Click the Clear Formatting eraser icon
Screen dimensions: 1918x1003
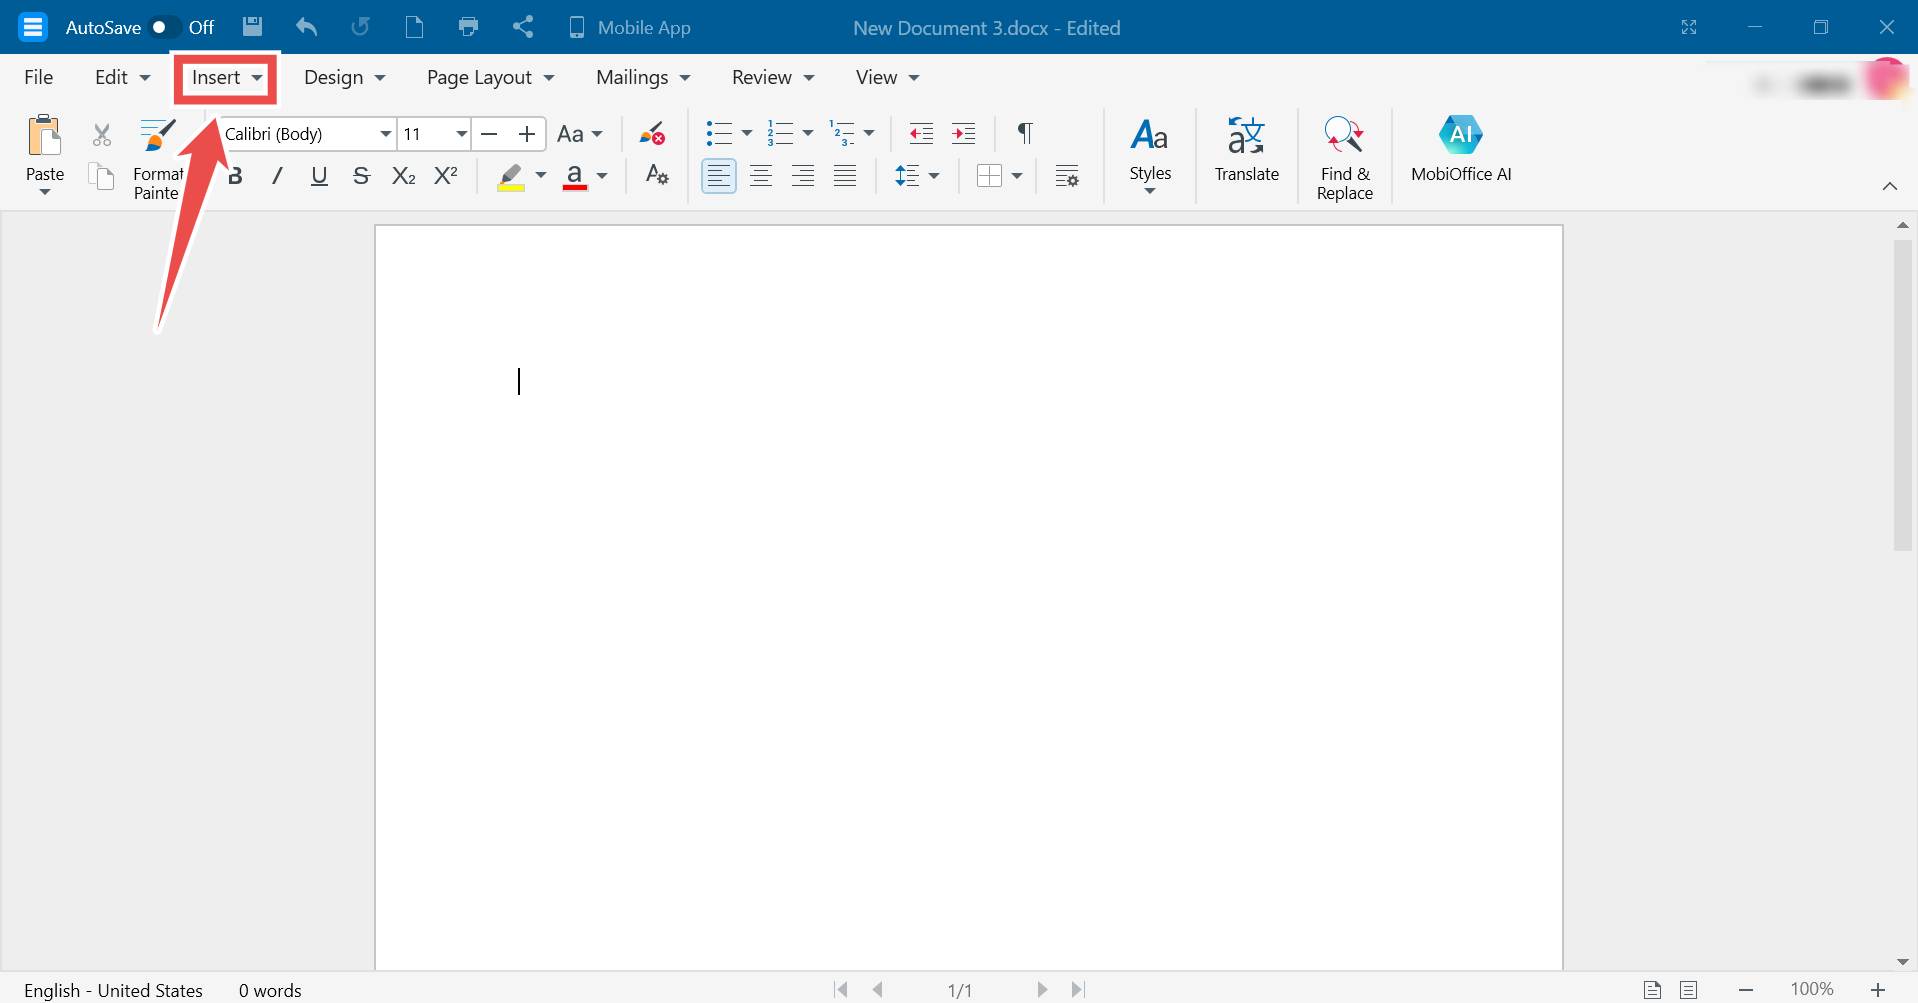pyautogui.click(x=653, y=134)
